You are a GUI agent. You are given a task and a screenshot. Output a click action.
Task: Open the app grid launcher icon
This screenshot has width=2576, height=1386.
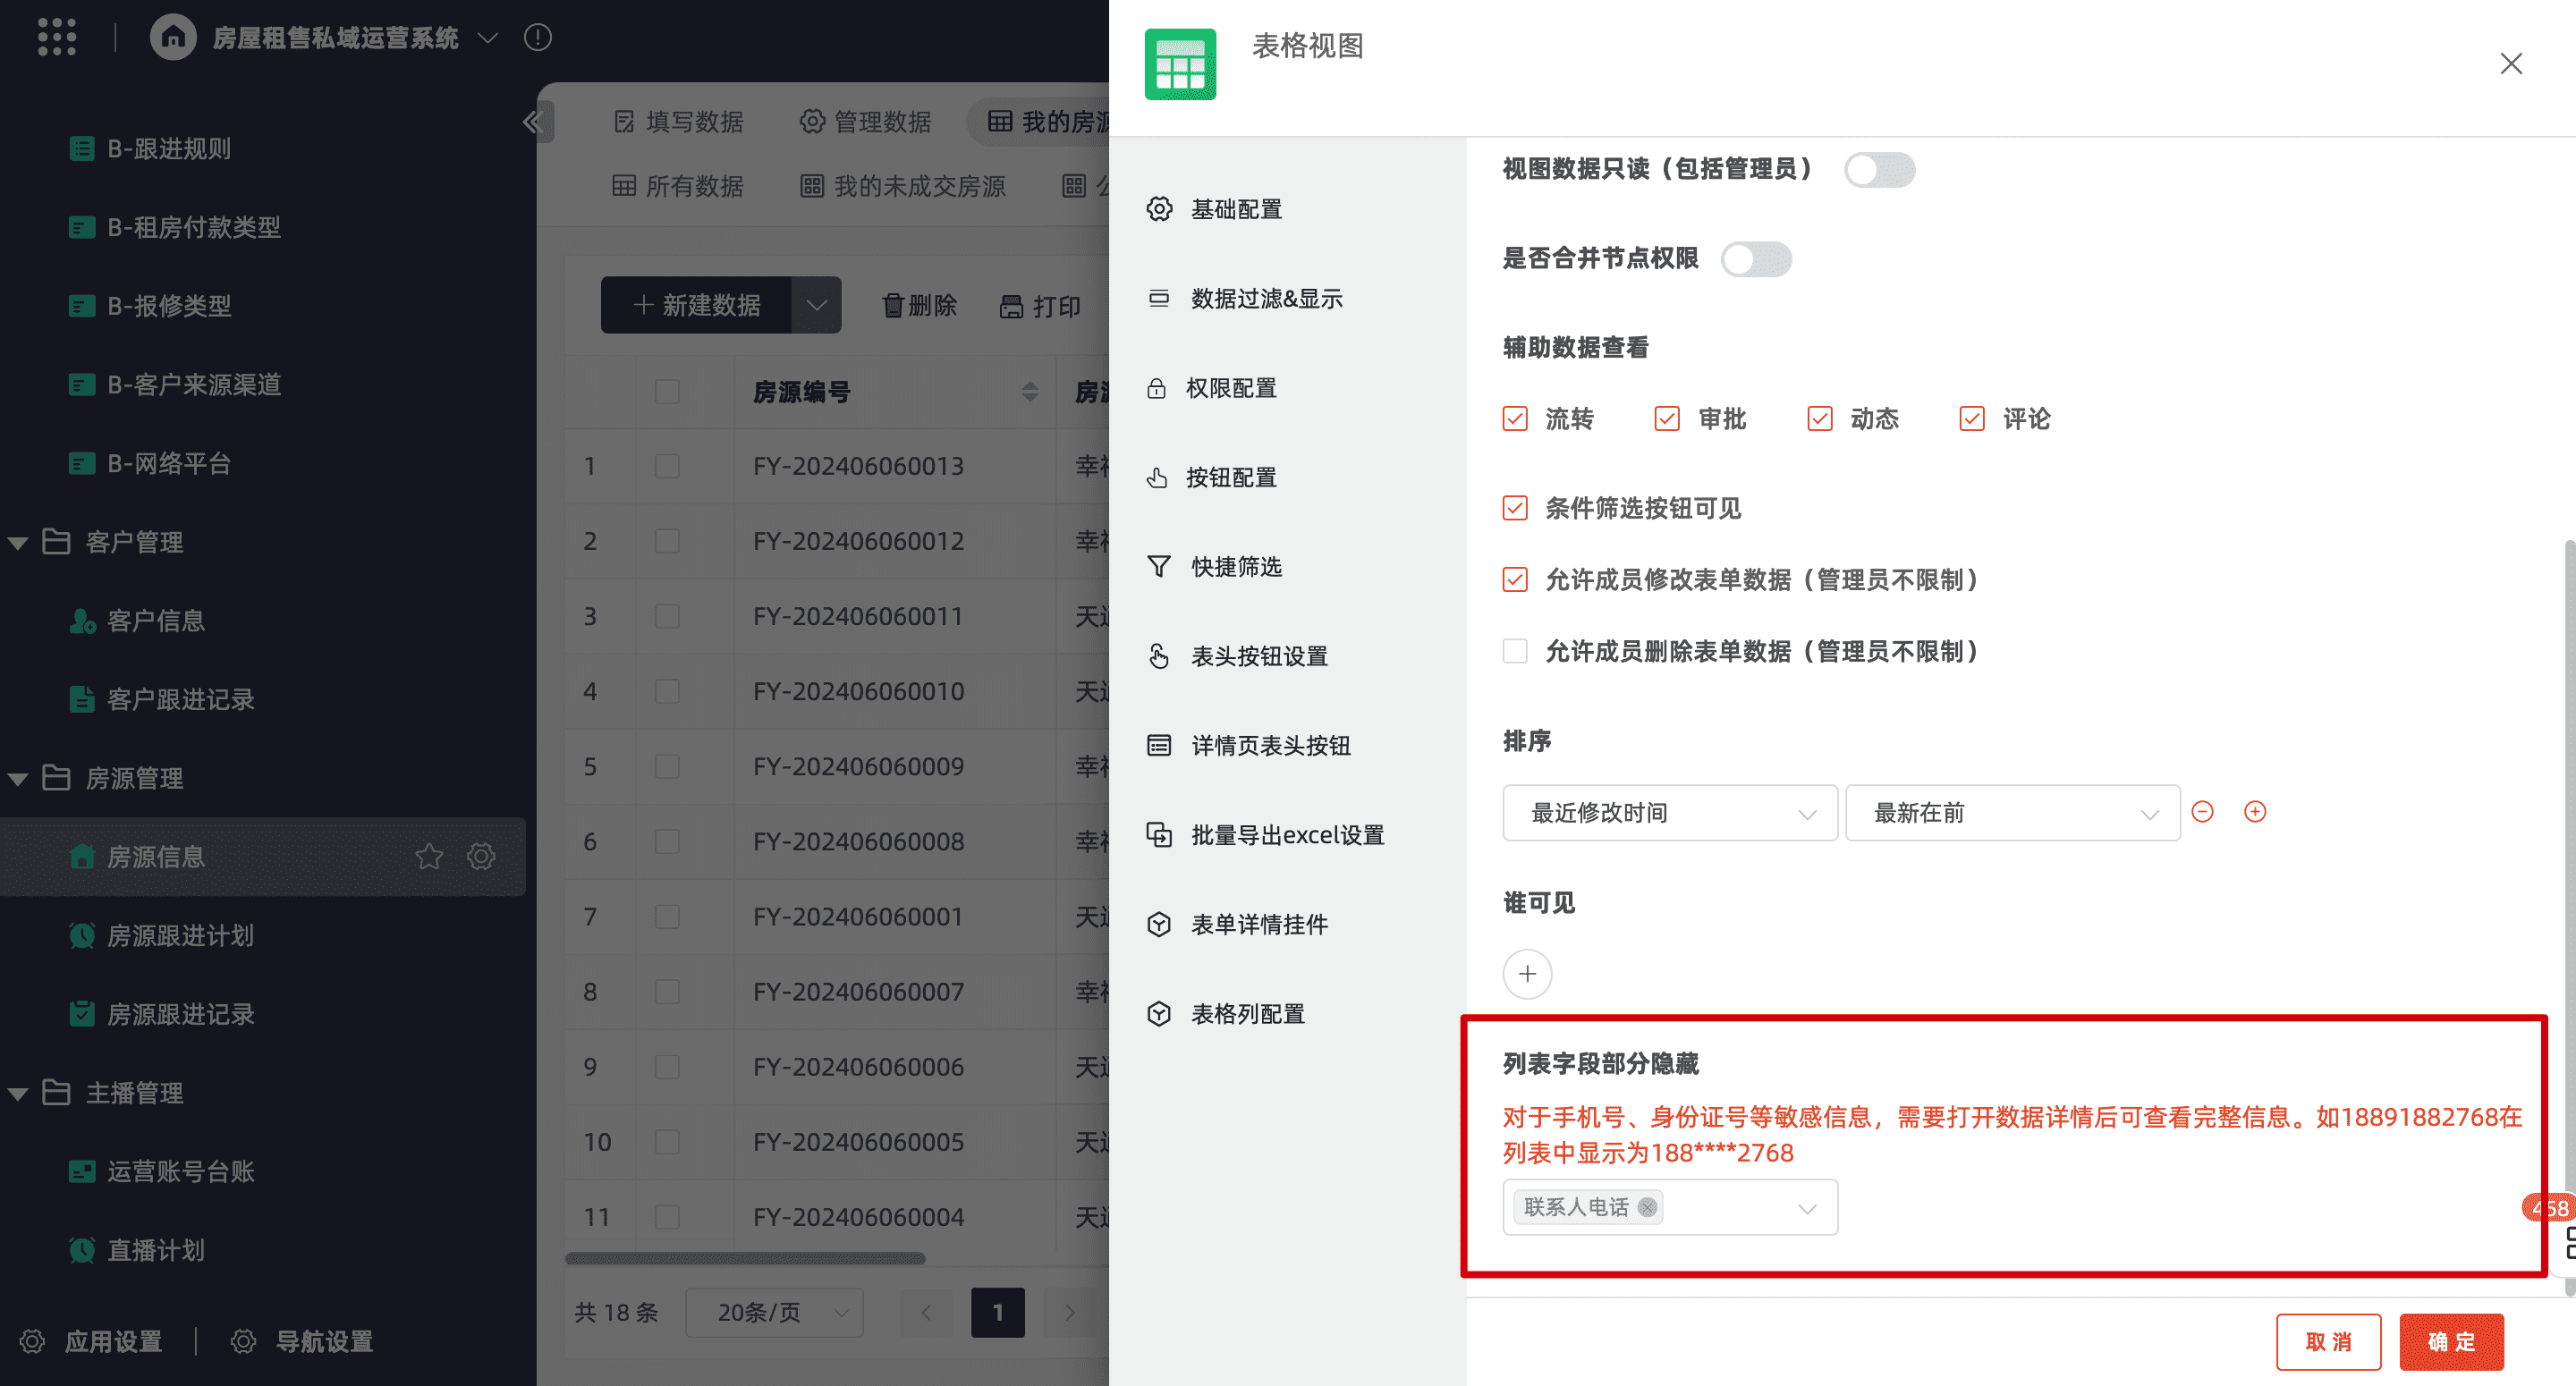click(x=57, y=37)
